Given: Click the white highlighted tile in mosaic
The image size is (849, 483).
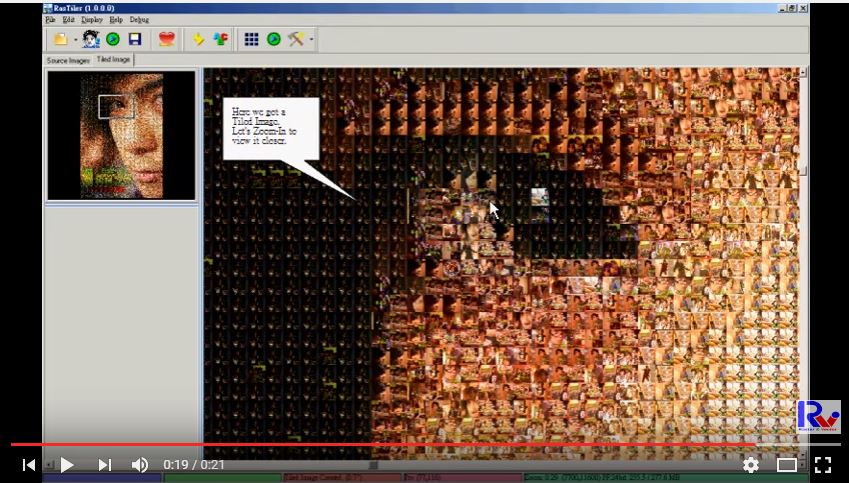Looking at the screenshot, I should point(539,197).
